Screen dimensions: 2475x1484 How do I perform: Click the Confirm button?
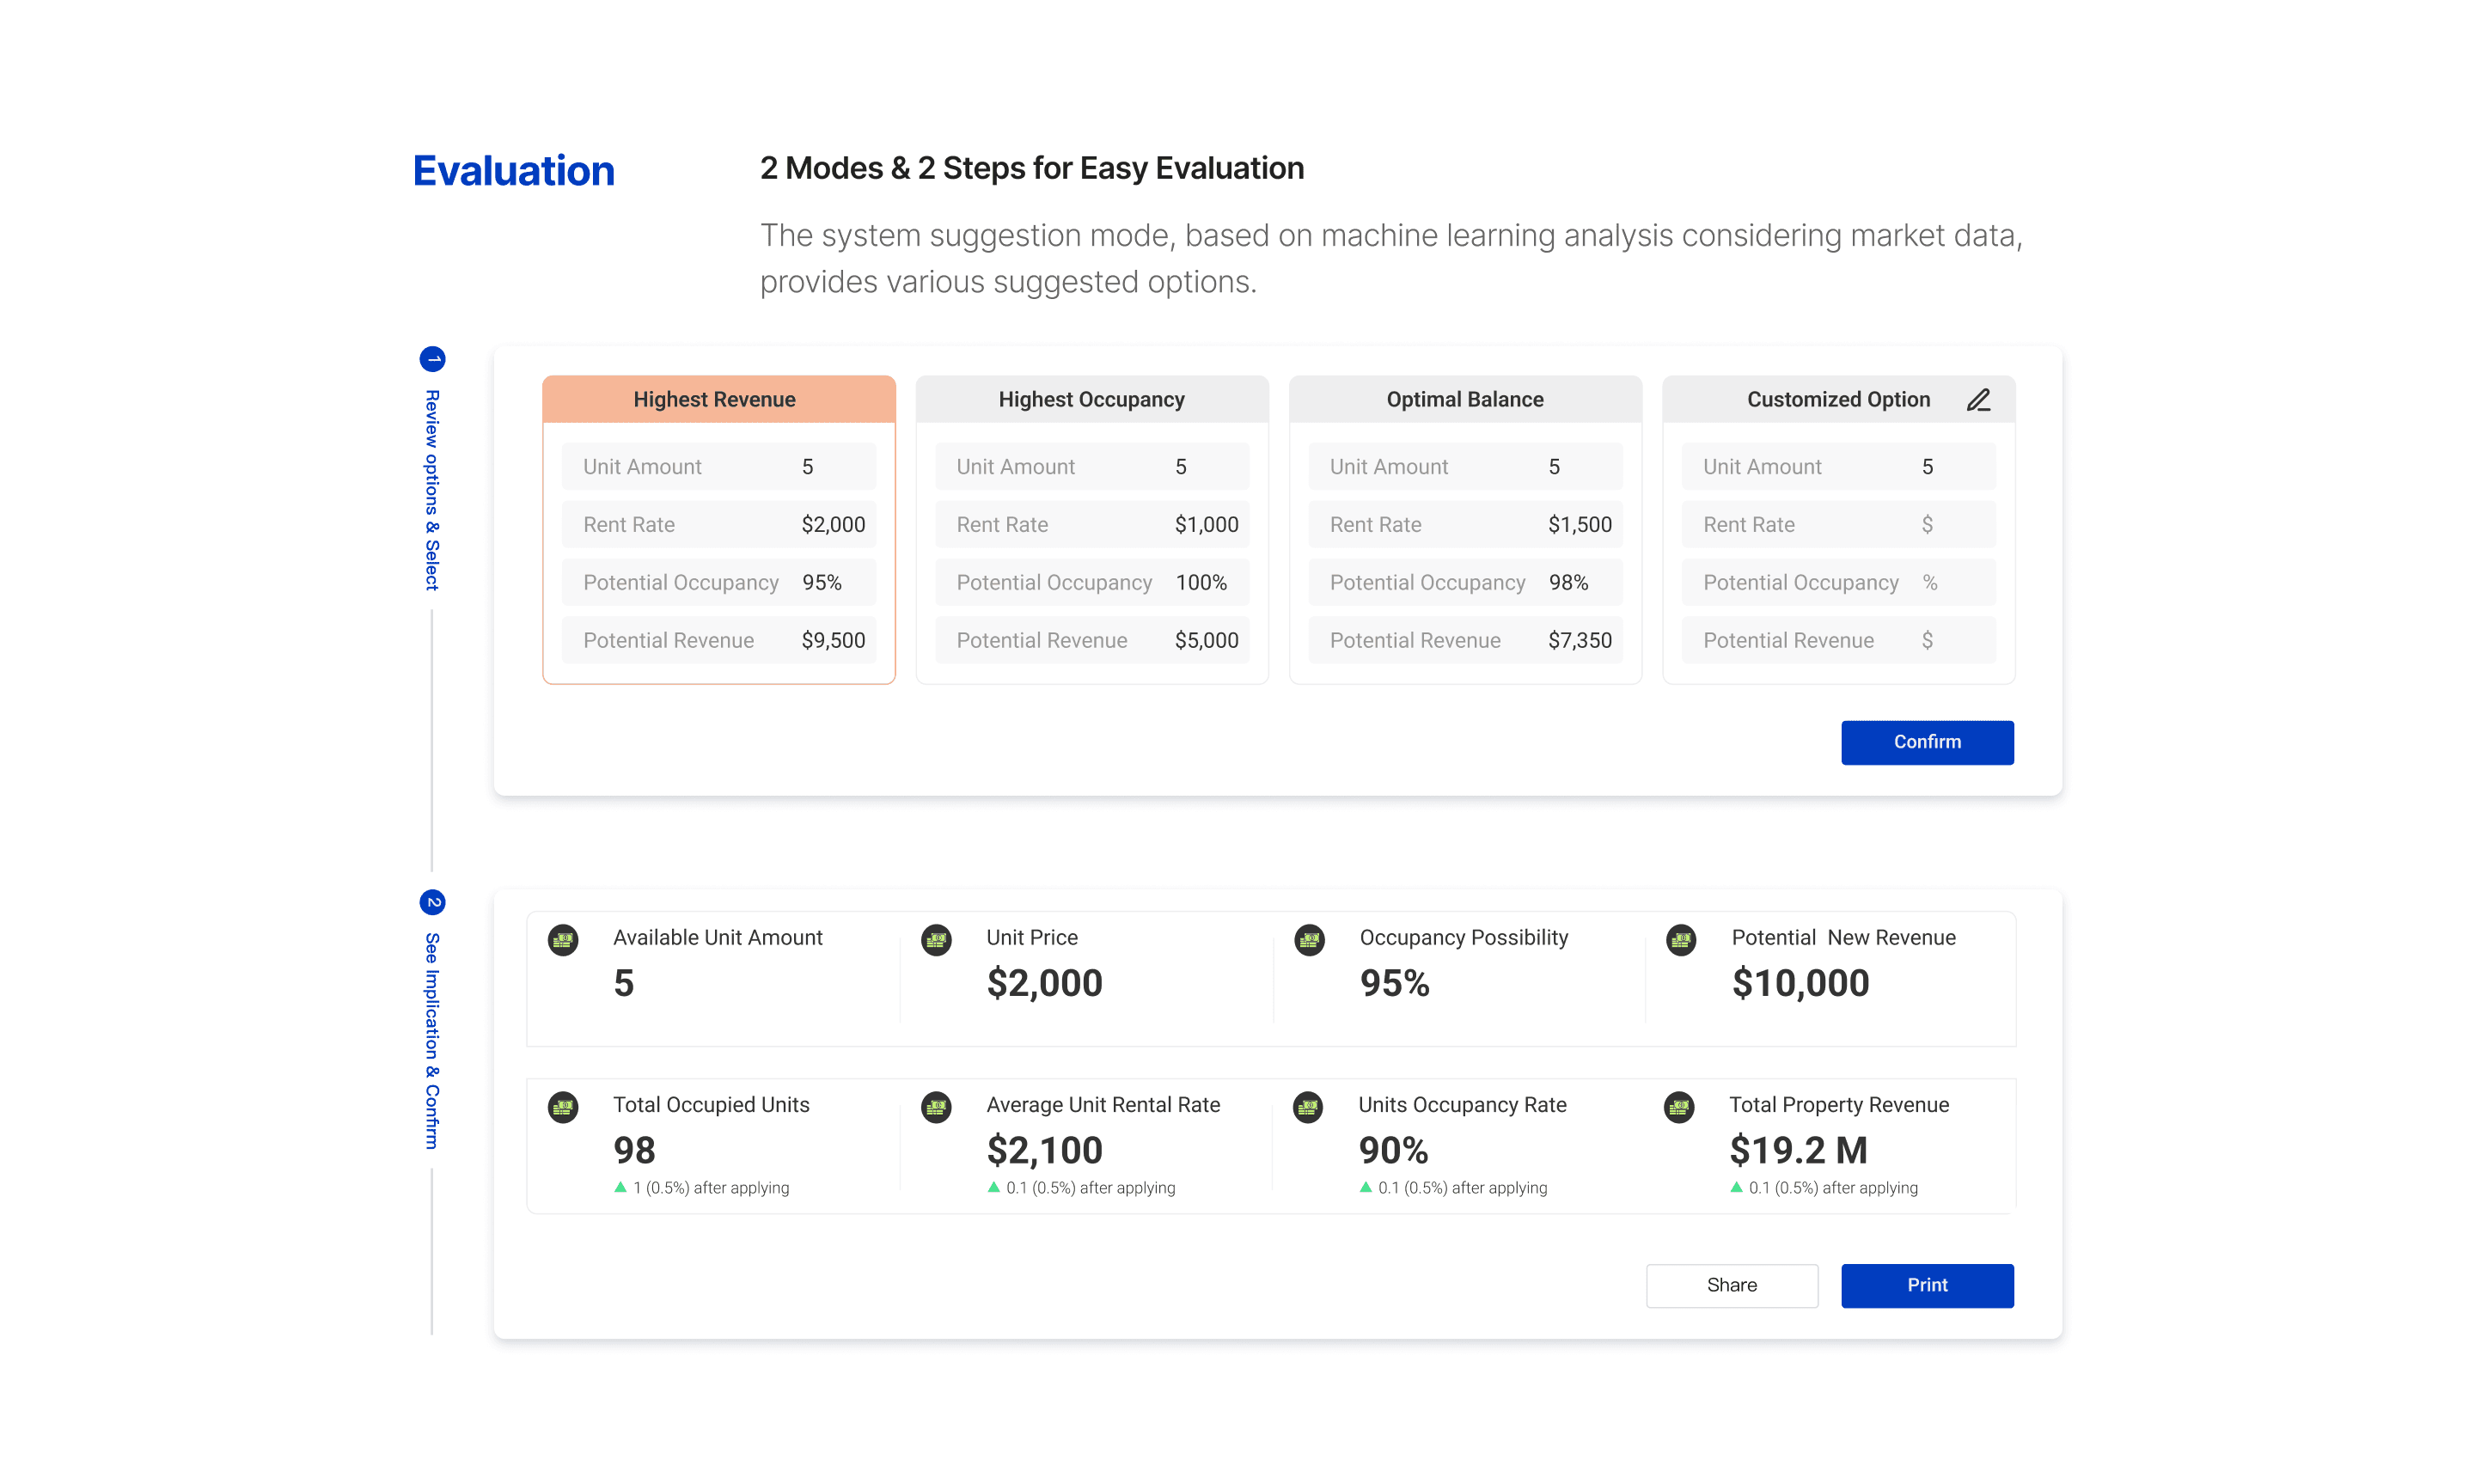pos(1926,742)
